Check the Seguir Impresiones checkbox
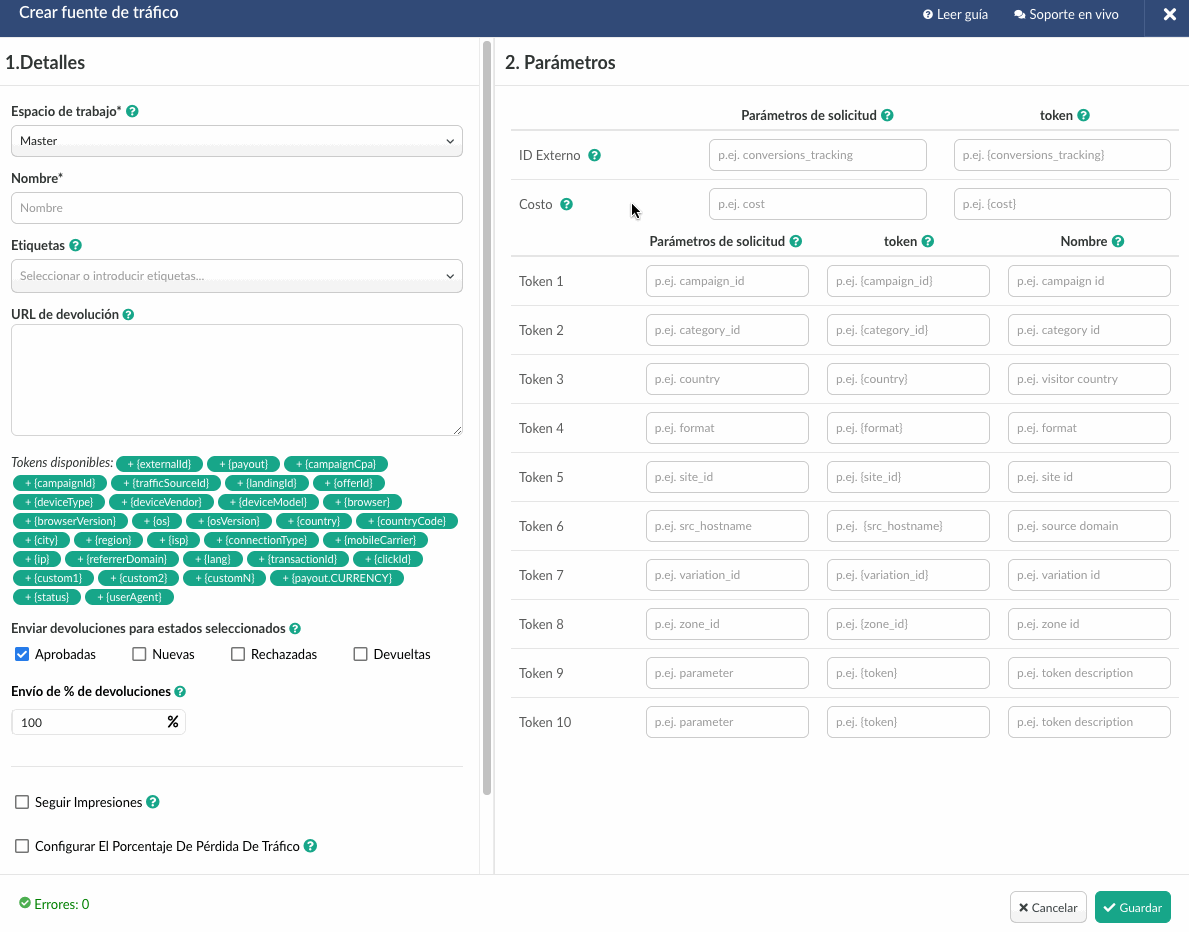 click(x=22, y=802)
